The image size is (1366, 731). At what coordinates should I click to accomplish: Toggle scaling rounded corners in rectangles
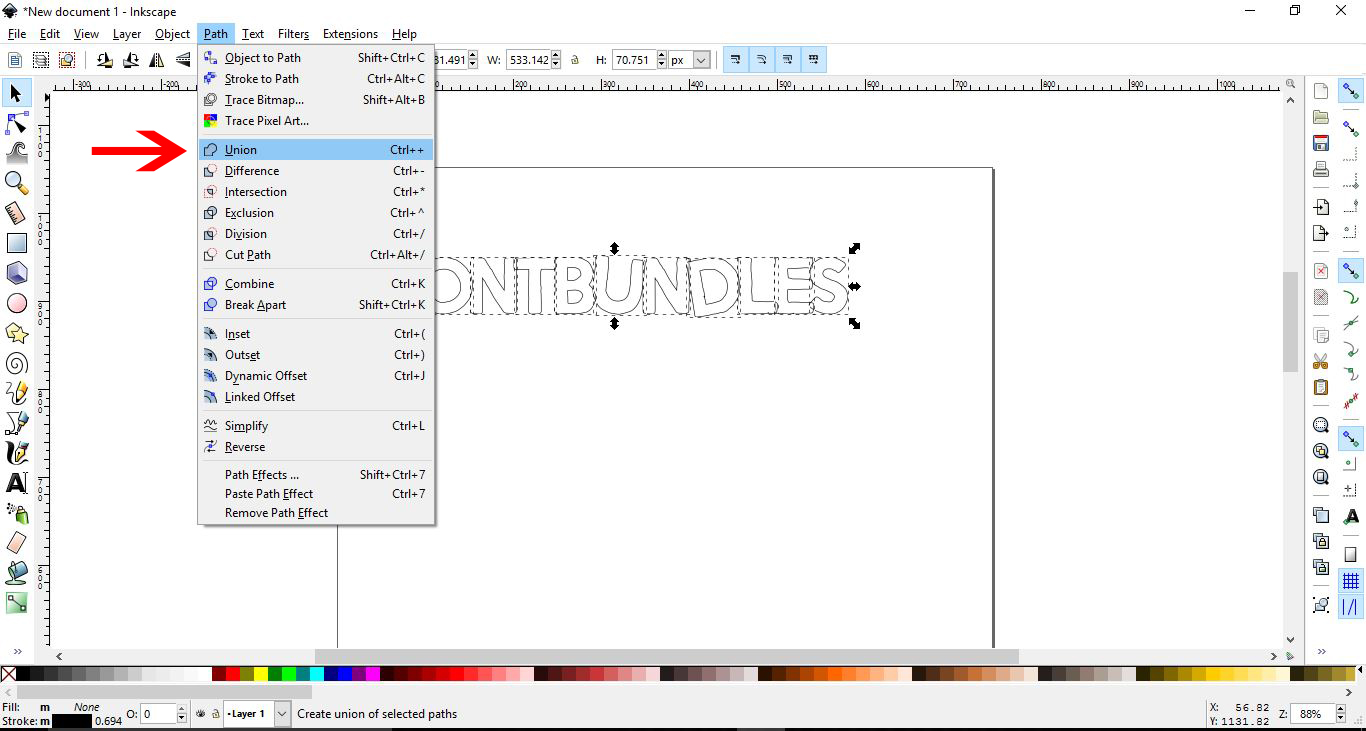(762, 60)
